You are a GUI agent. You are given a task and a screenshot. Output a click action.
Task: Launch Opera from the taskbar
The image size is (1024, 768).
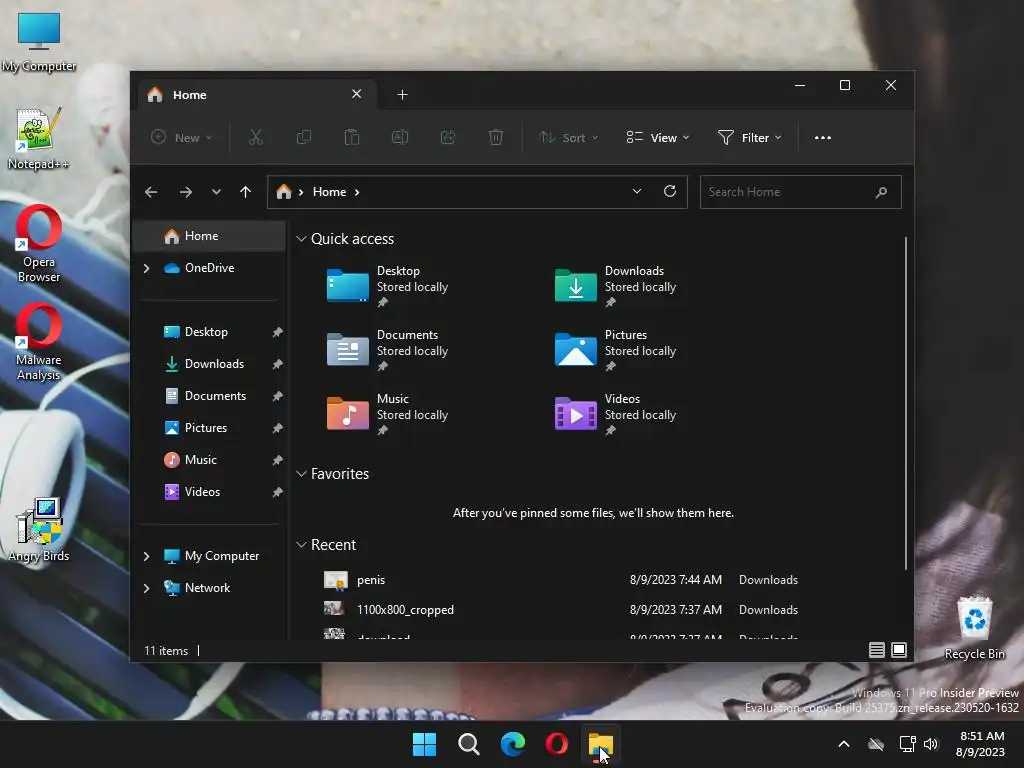[557, 744]
